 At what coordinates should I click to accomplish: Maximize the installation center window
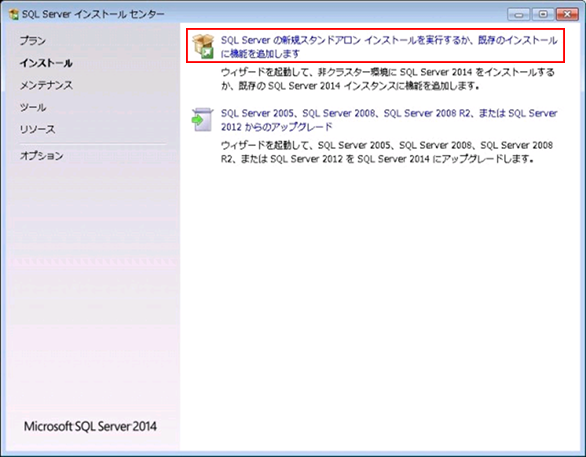pyautogui.click(x=543, y=15)
